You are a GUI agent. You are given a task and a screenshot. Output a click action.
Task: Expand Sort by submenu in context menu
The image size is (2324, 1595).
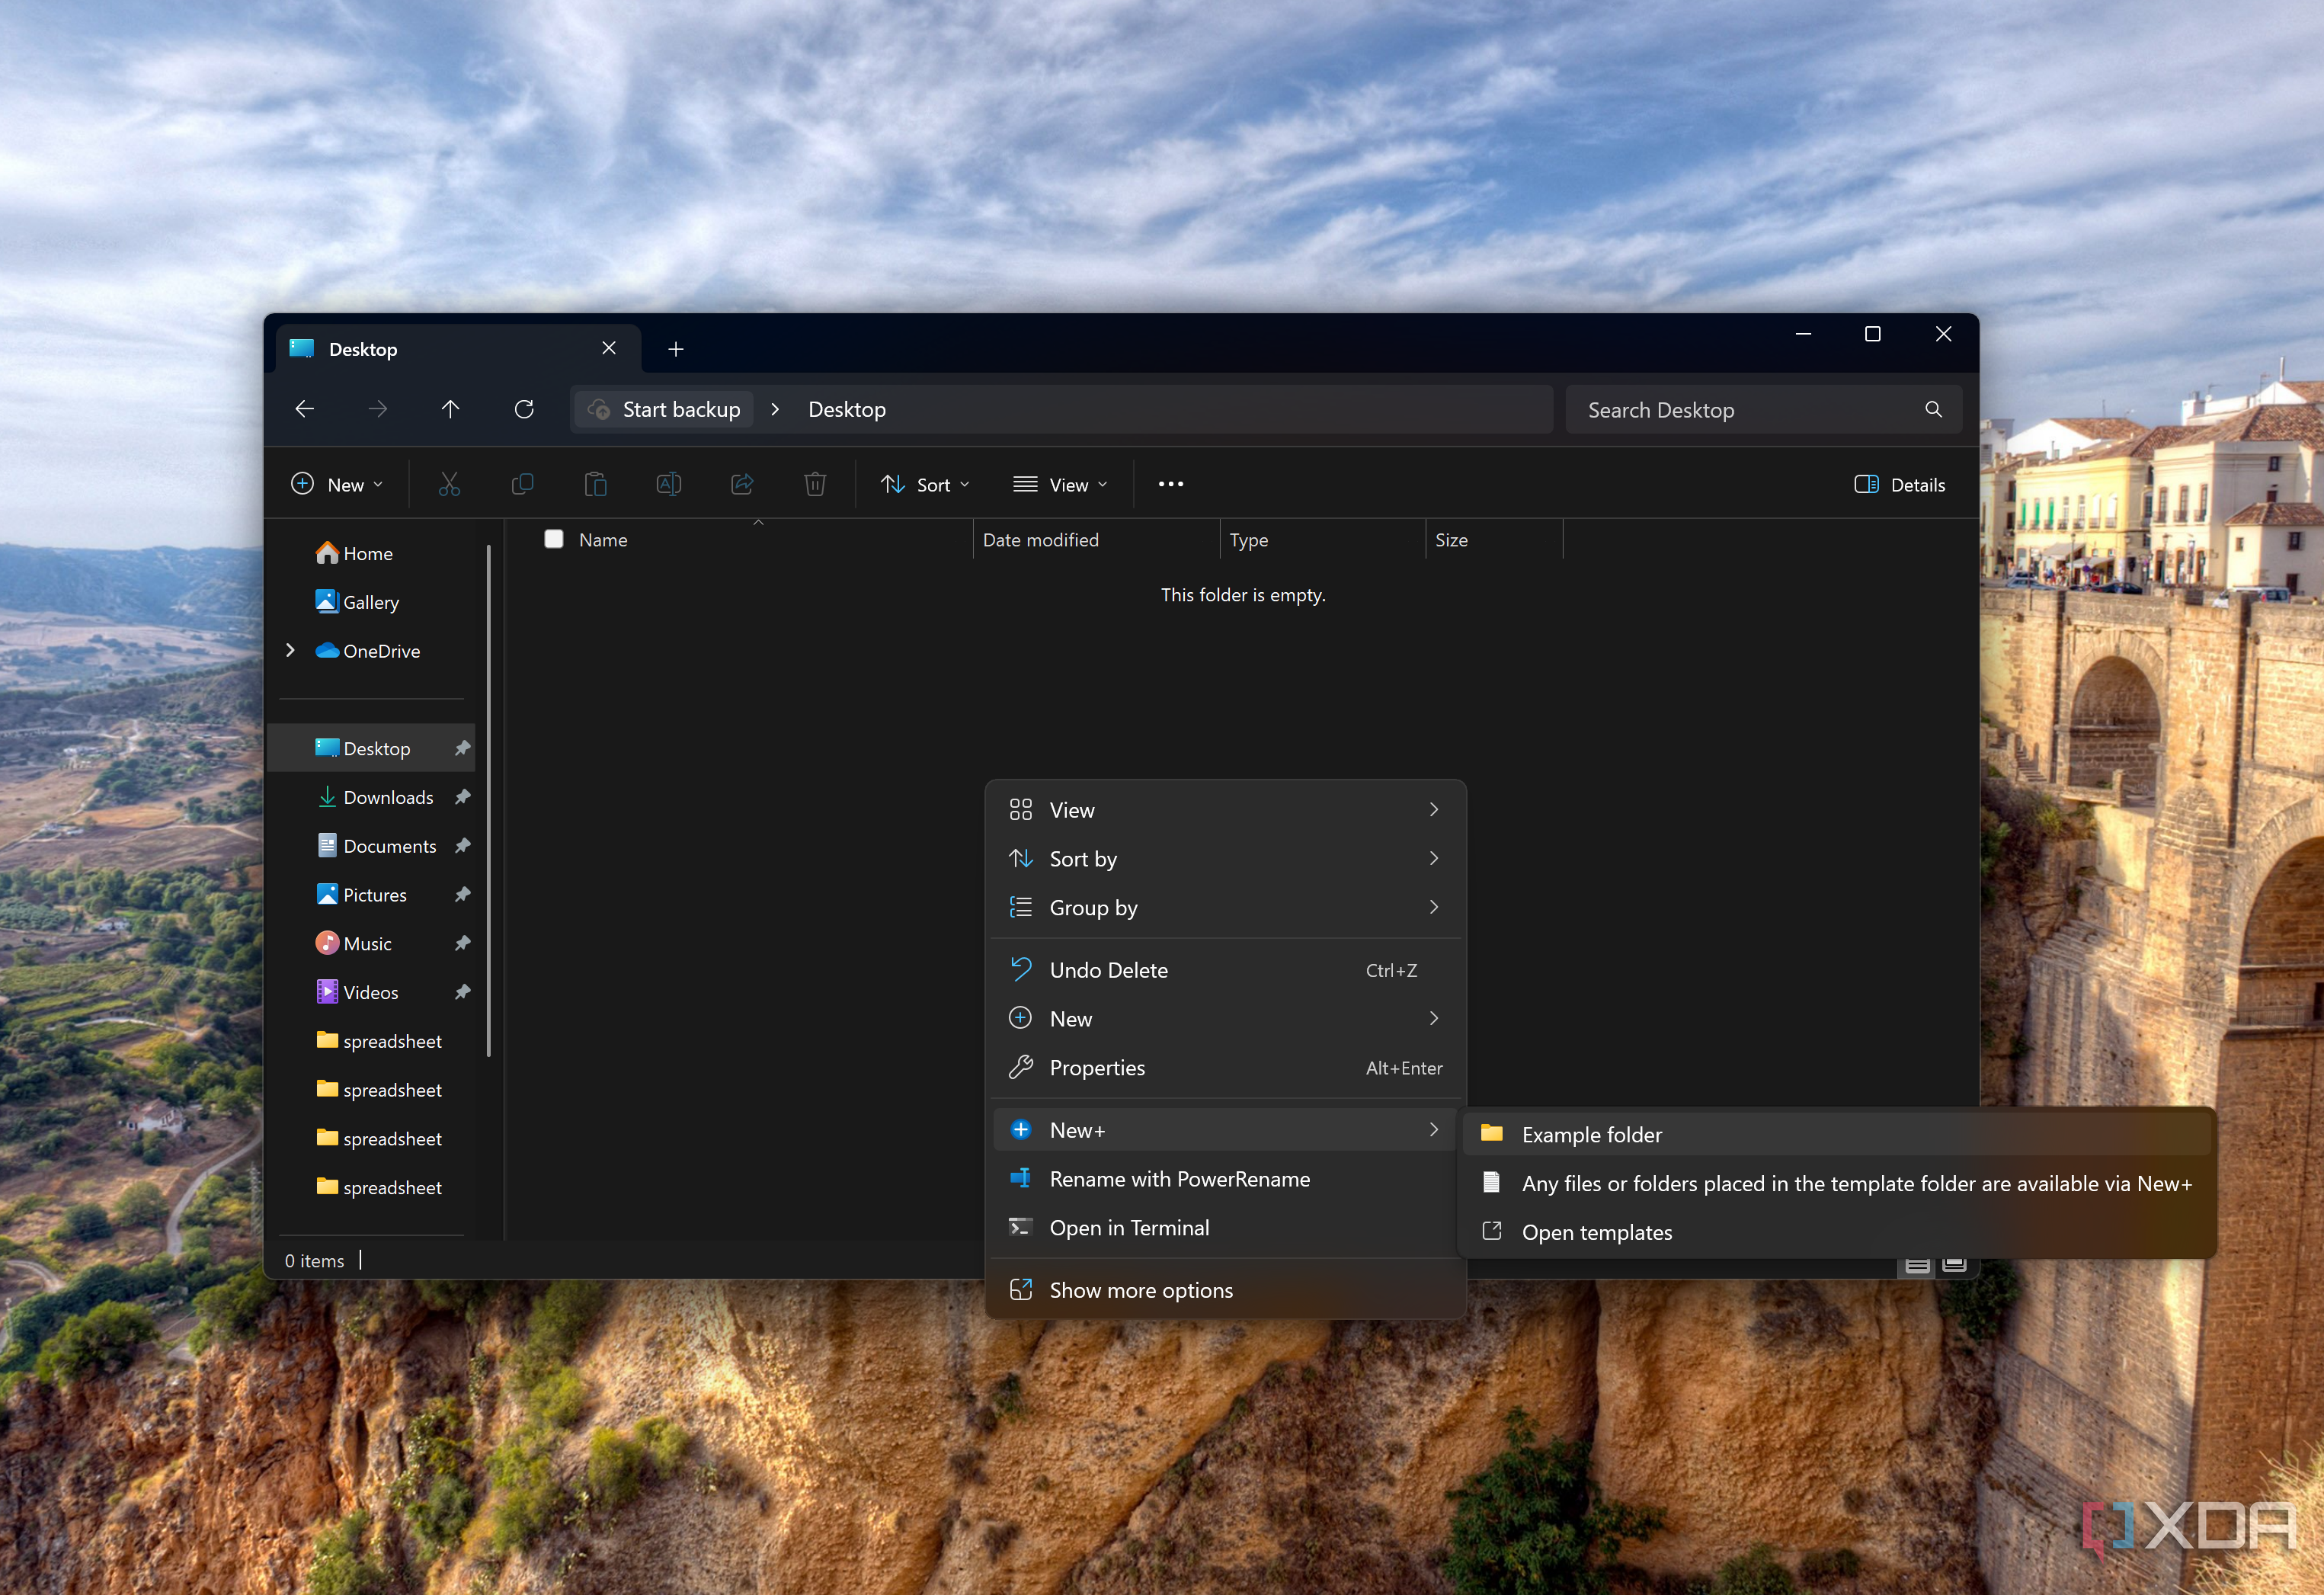tap(1225, 859)
